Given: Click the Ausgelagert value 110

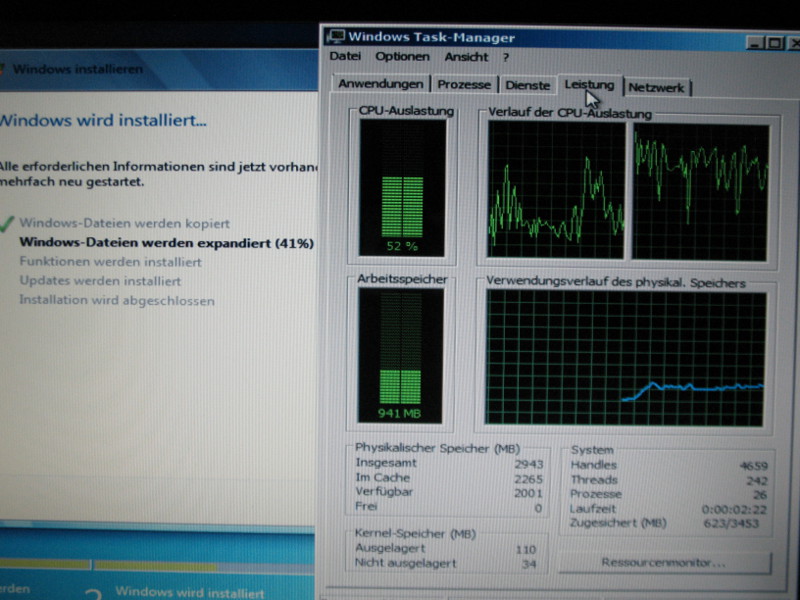Looking at the screenshot, I should point(526,549).
